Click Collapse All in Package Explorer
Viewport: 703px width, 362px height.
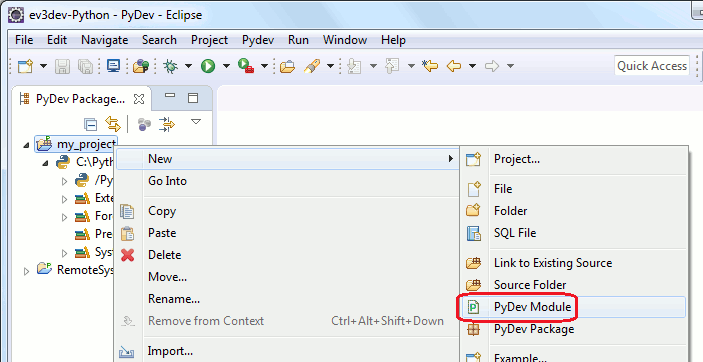(91, 124)
